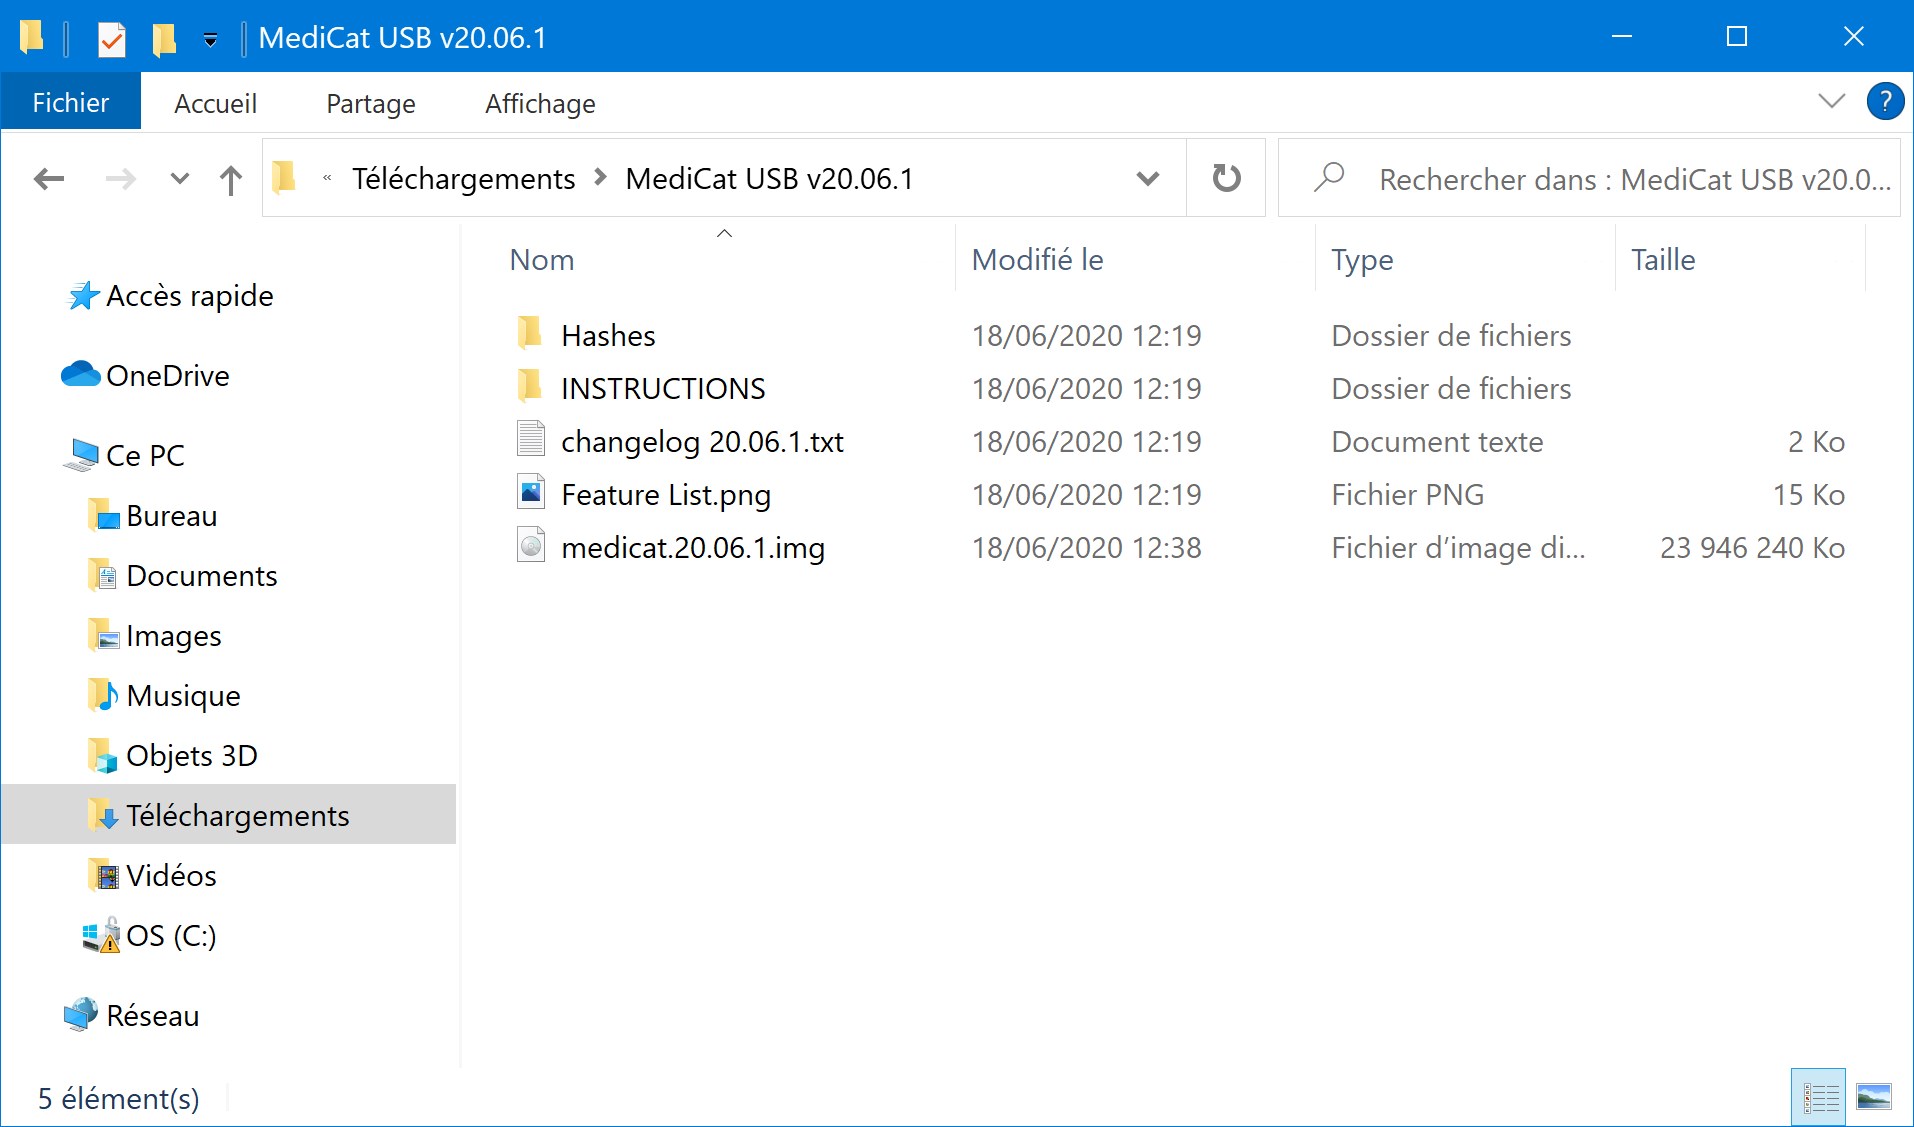
Task: Select the Hashes folder
Action: 608,336
